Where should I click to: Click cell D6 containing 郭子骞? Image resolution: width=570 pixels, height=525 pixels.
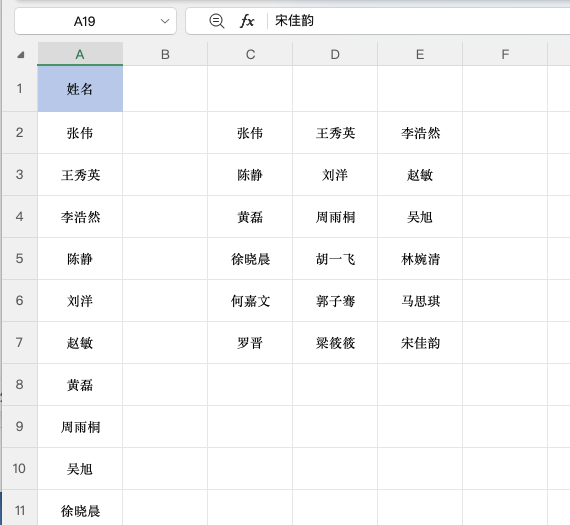pyautogui.click(x=335, y=301)
